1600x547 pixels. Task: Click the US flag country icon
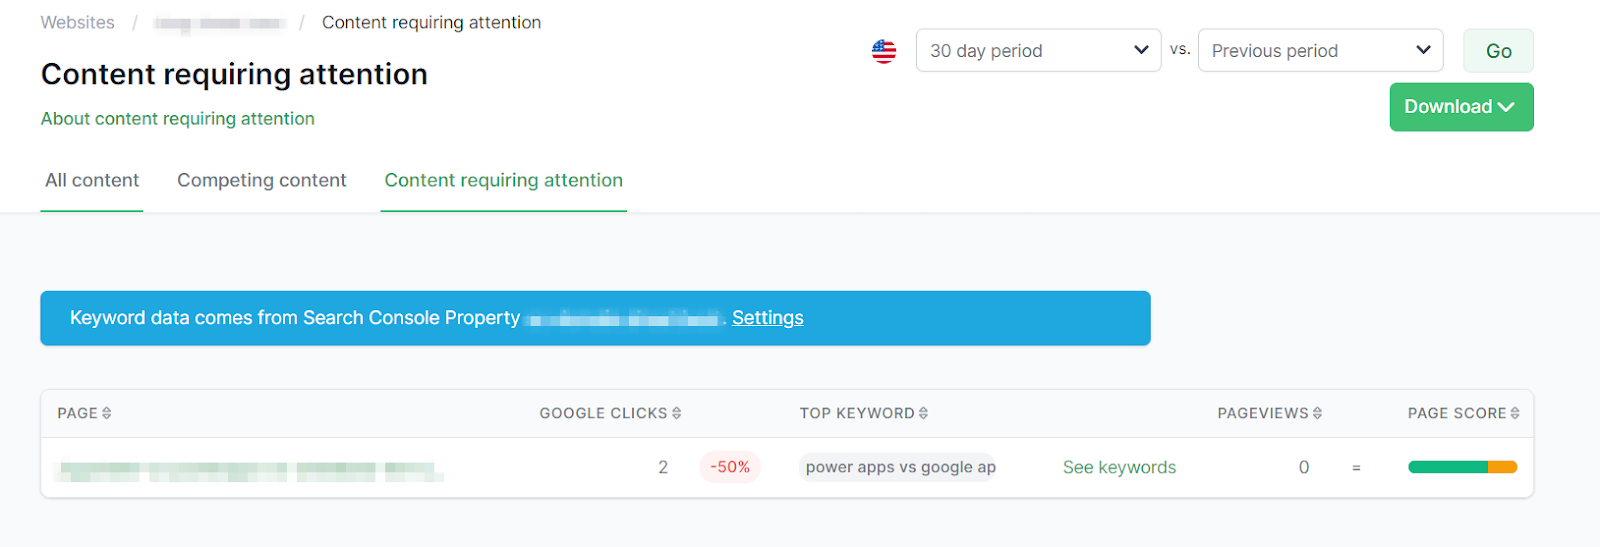coord(884,51)
